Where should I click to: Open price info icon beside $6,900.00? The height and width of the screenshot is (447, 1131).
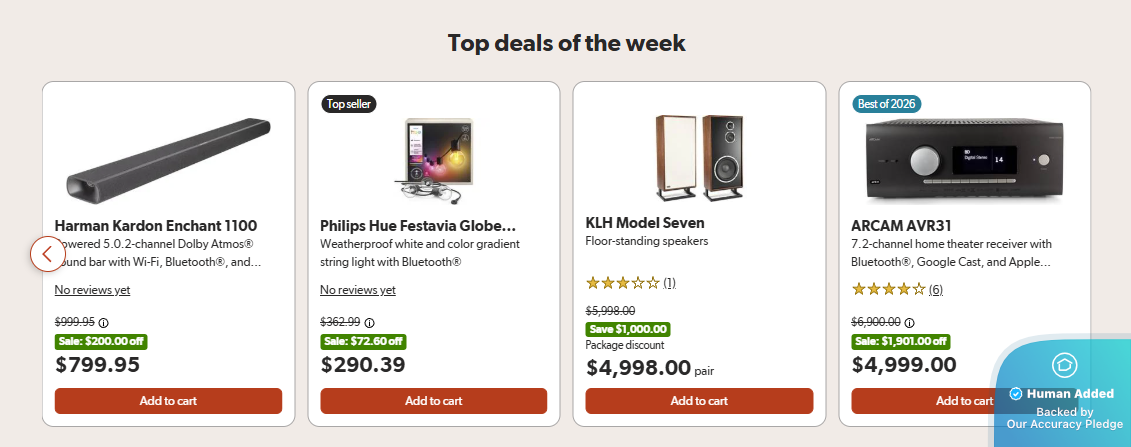pos(910,323)
